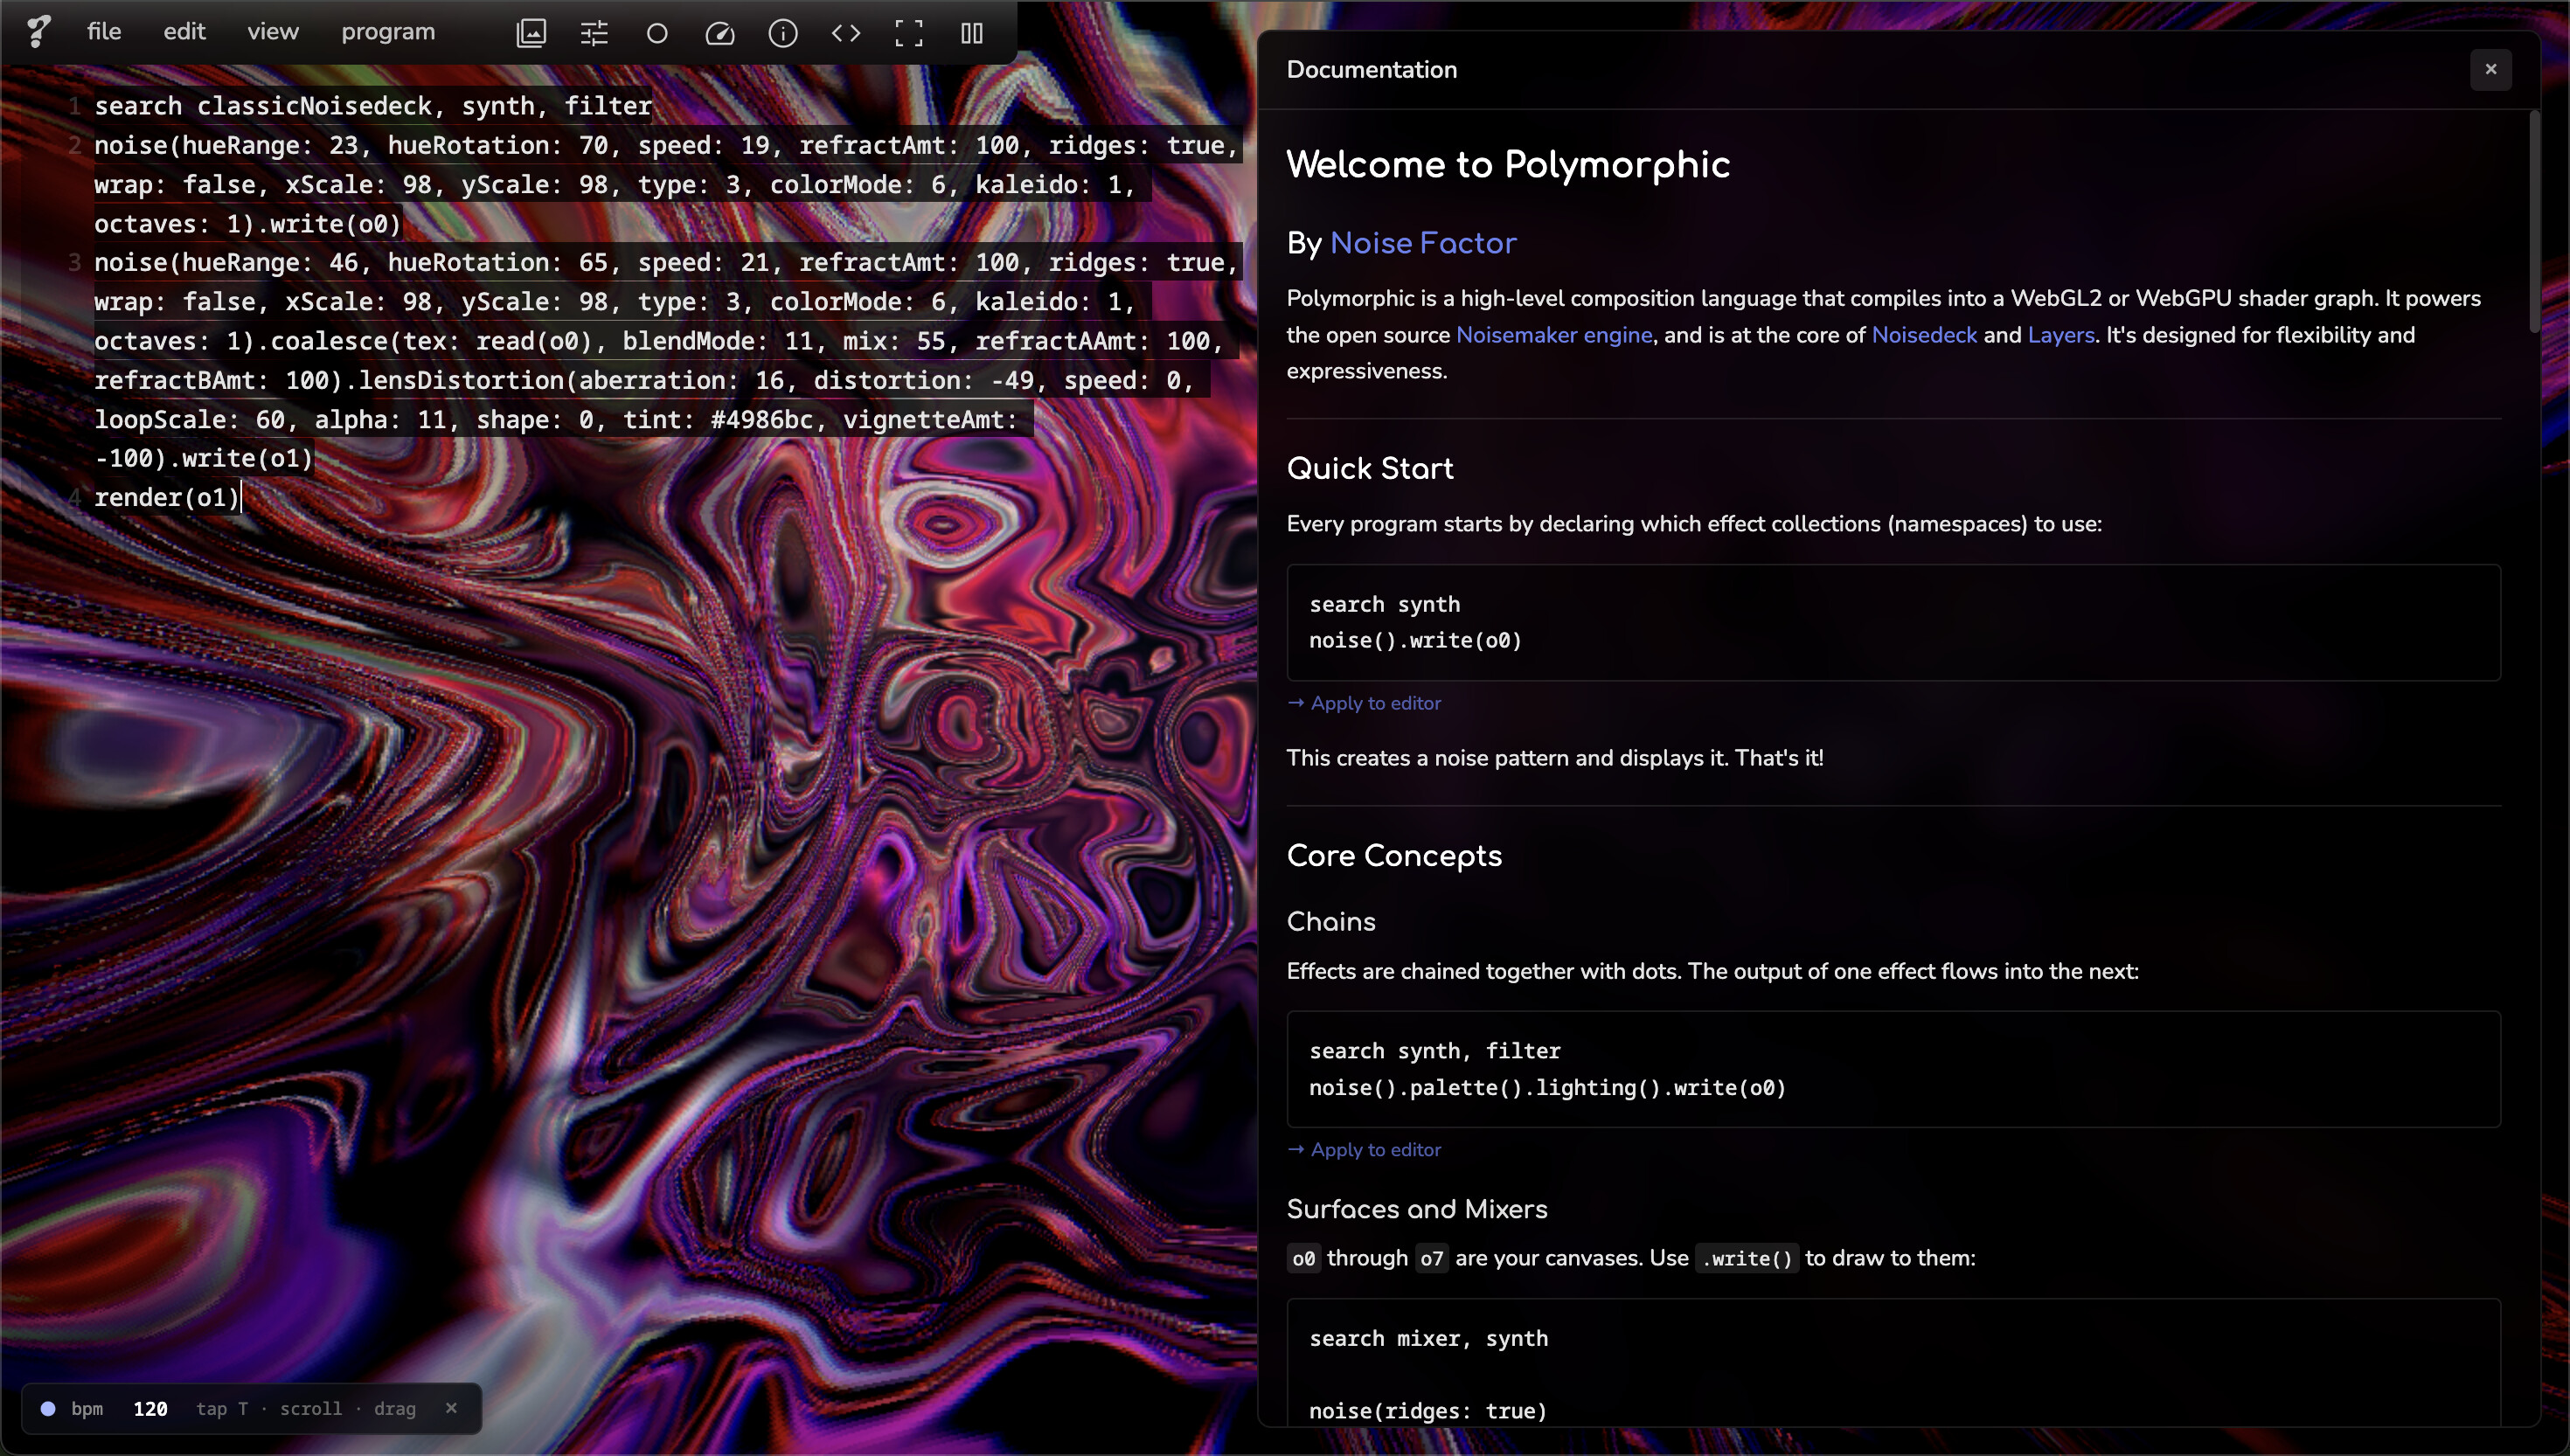Click the 'noise().write(o0)' code sample

click(1415, 640)
